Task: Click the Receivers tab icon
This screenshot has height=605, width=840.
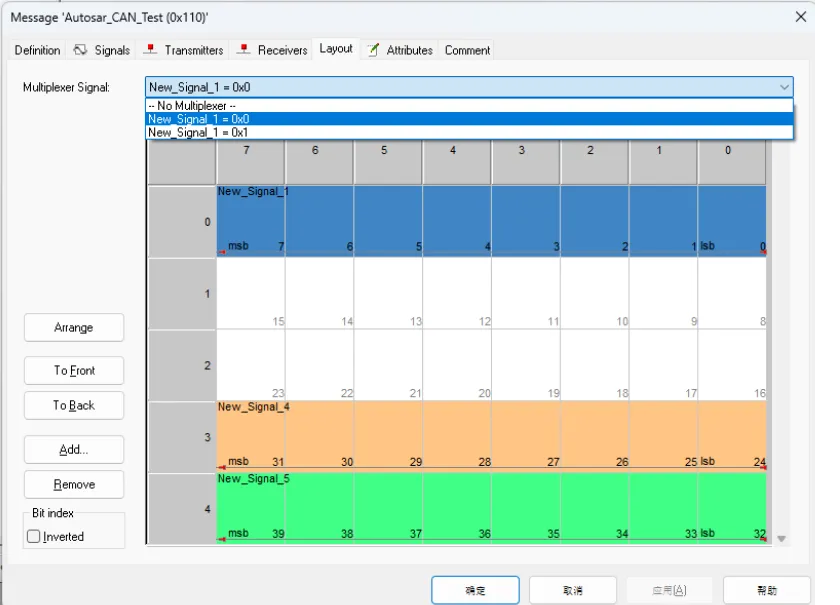Action: coord(243,50)
